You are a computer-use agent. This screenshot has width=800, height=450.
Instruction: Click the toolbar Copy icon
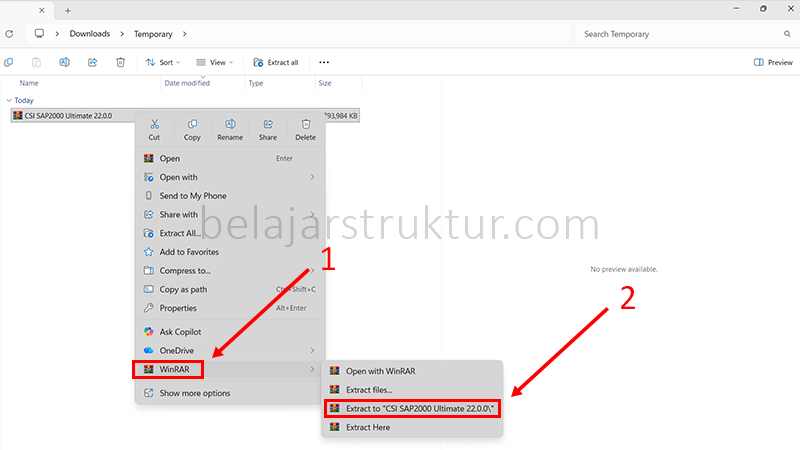coord(9,62)
